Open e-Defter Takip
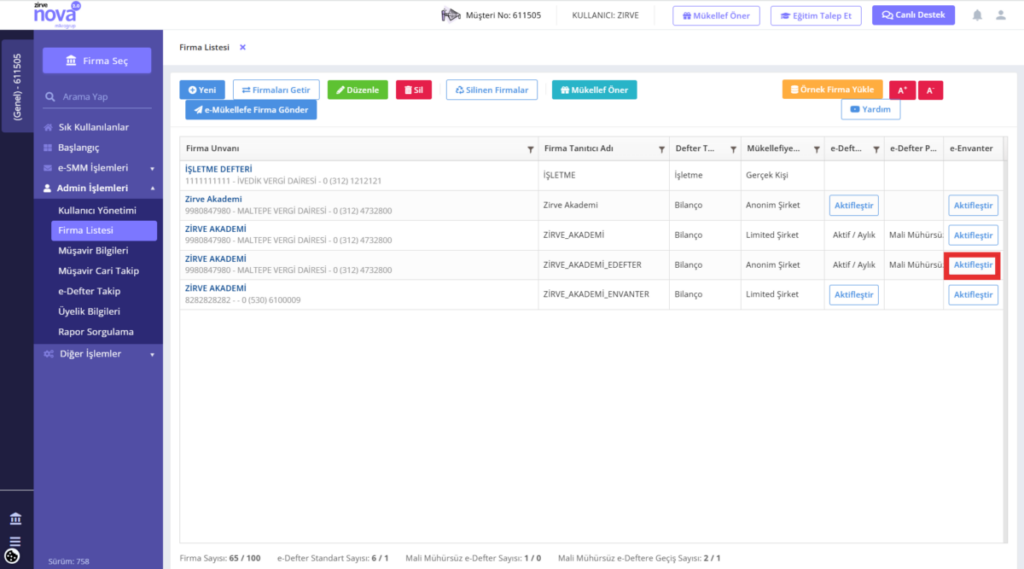 [x=89, y=291]
